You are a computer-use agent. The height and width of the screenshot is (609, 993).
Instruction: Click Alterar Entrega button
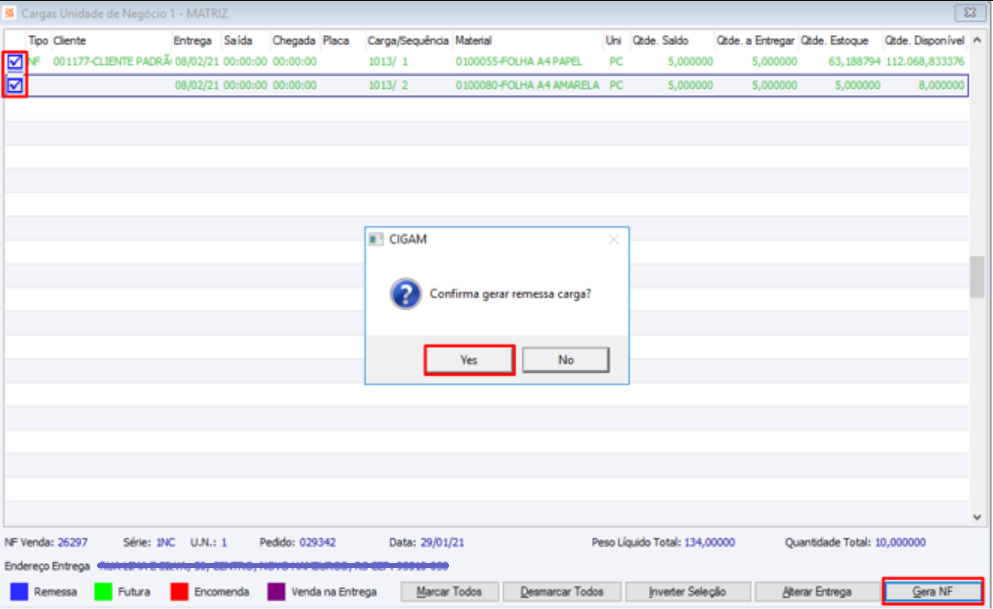(816, 591)
